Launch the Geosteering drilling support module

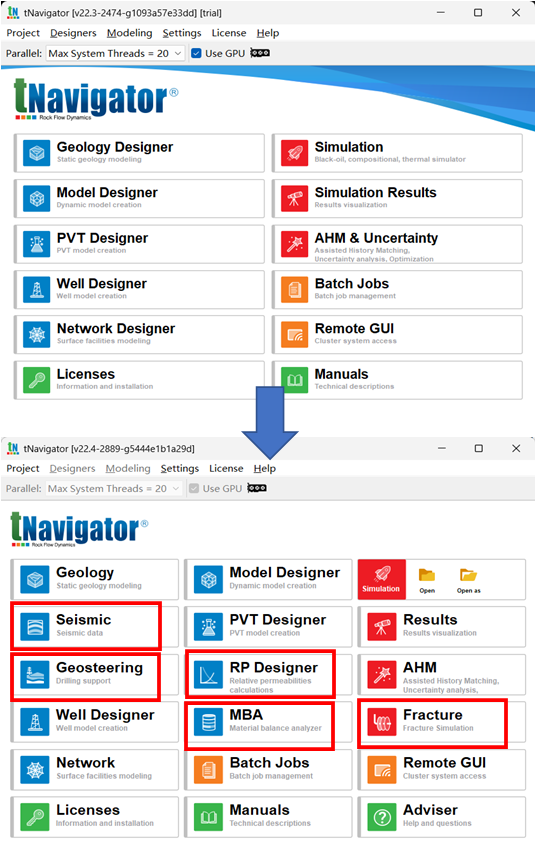(x=95, y=674)
